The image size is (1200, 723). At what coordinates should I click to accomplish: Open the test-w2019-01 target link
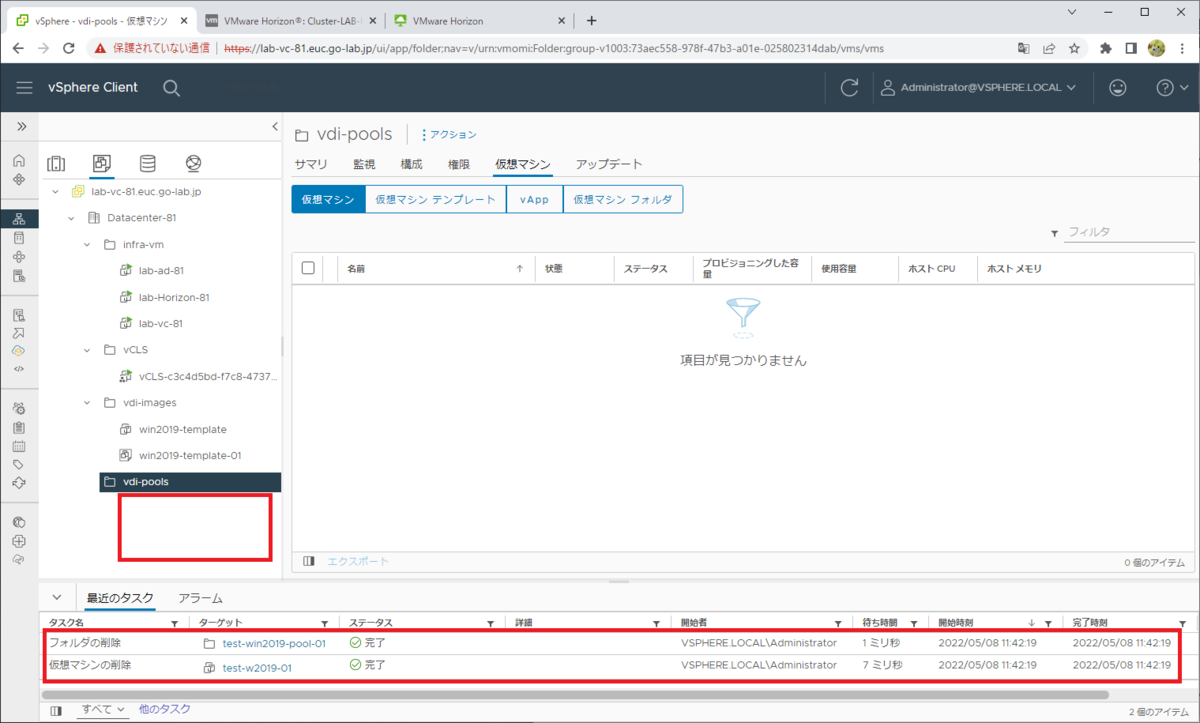[x=257, y=667]
